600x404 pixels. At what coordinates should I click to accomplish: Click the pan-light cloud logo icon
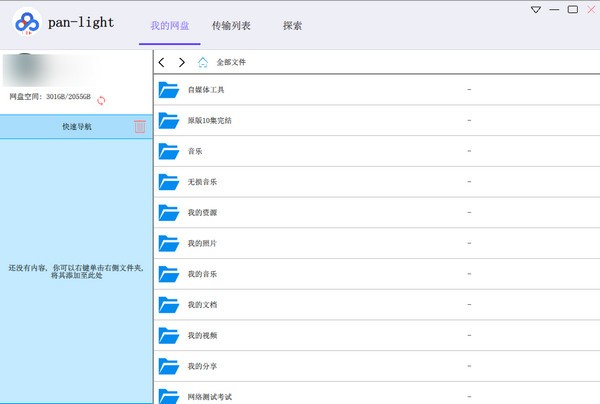coord(26,25)
